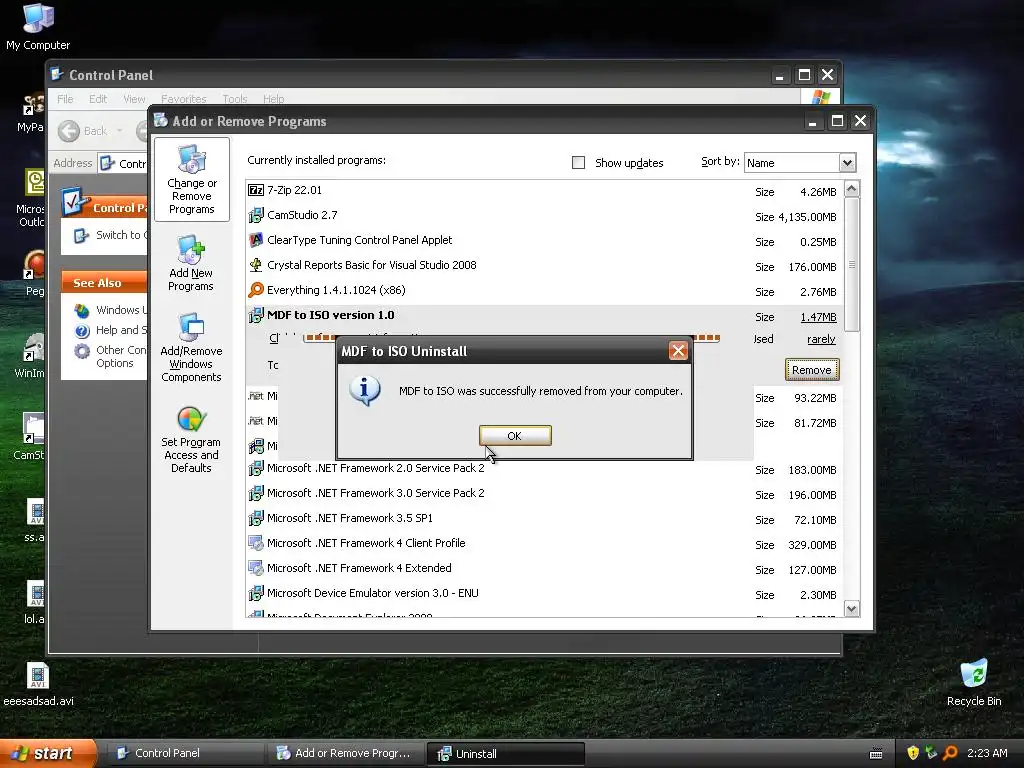Click the Everything 1.4.1.1024 search icon
The height and width of the screenshot is (768, 1024).
(x=256, y=290)
